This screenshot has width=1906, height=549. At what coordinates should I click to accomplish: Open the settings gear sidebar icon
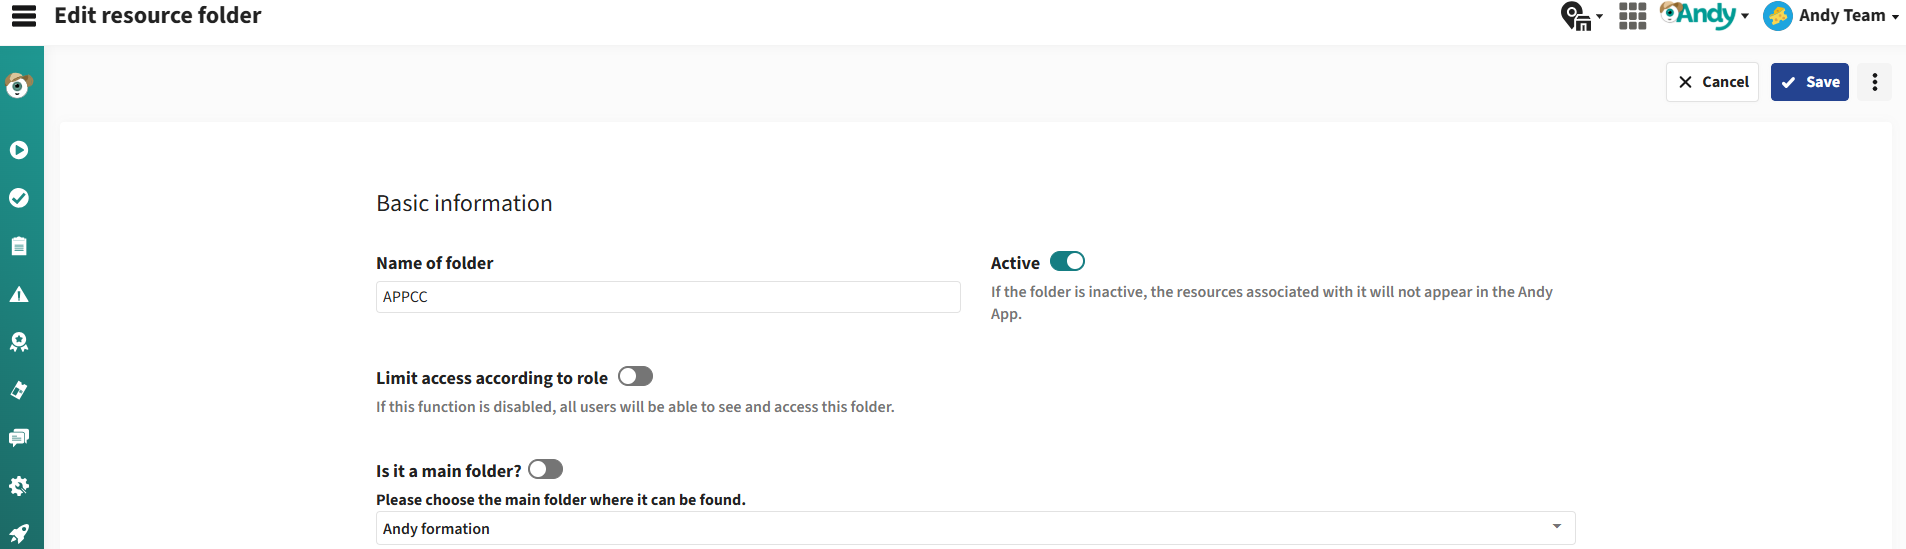click(19, 486)
